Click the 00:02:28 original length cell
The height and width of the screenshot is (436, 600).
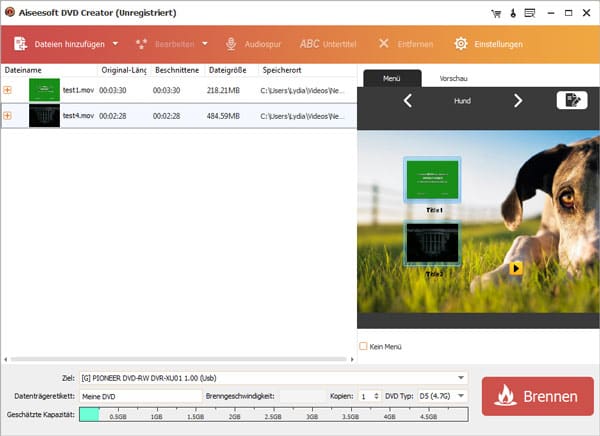pyautogui.click(x=112, y=116)
